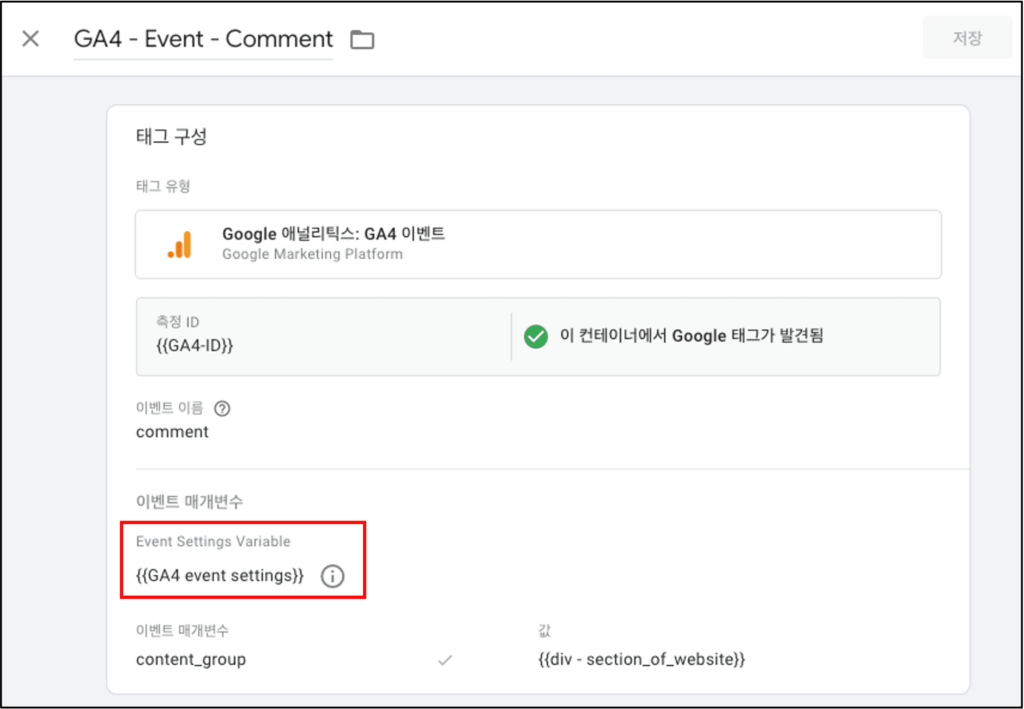Viewport: 1024px width, 709px height.
Task: Click the 이 컨테이너에서 Google 태그가 발견됨 message
Action: [x=692, y=336]
